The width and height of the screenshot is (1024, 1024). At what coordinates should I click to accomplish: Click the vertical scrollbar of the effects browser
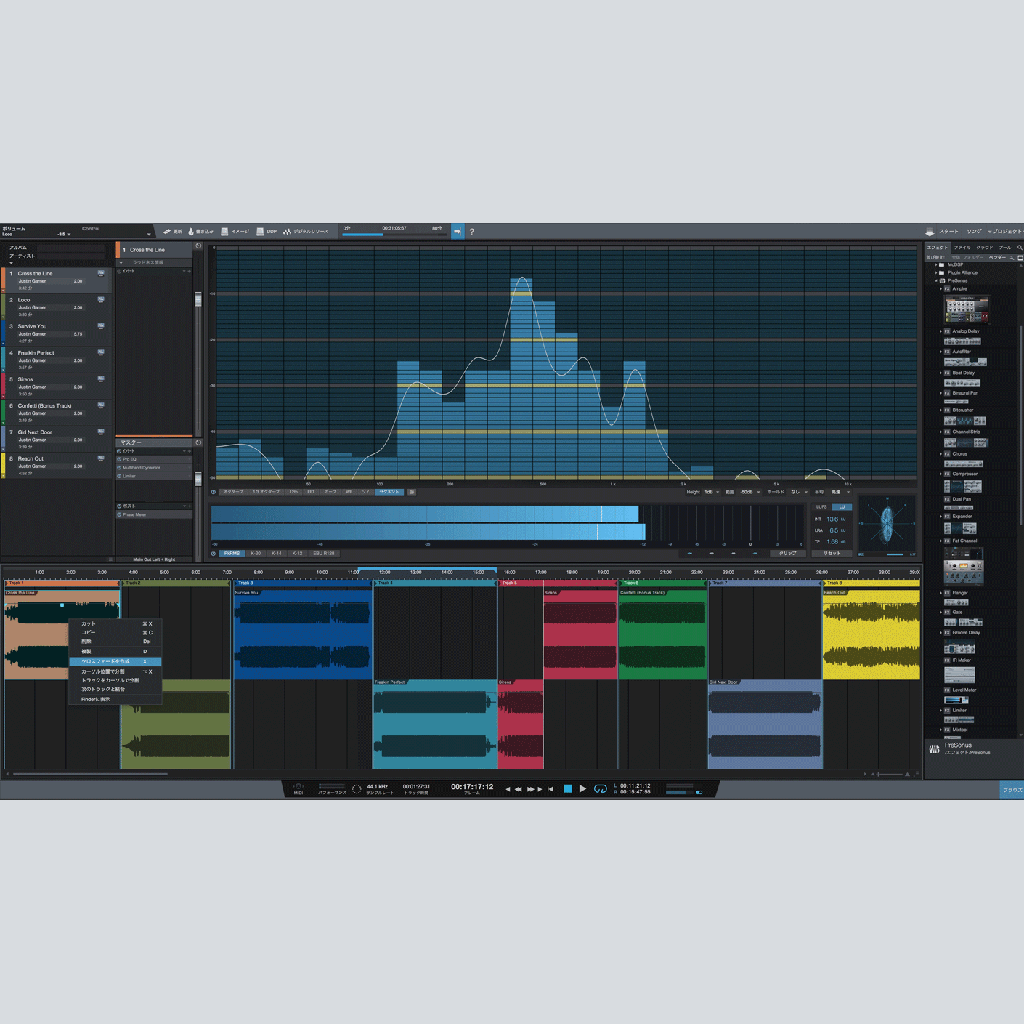pos(1021,400)
